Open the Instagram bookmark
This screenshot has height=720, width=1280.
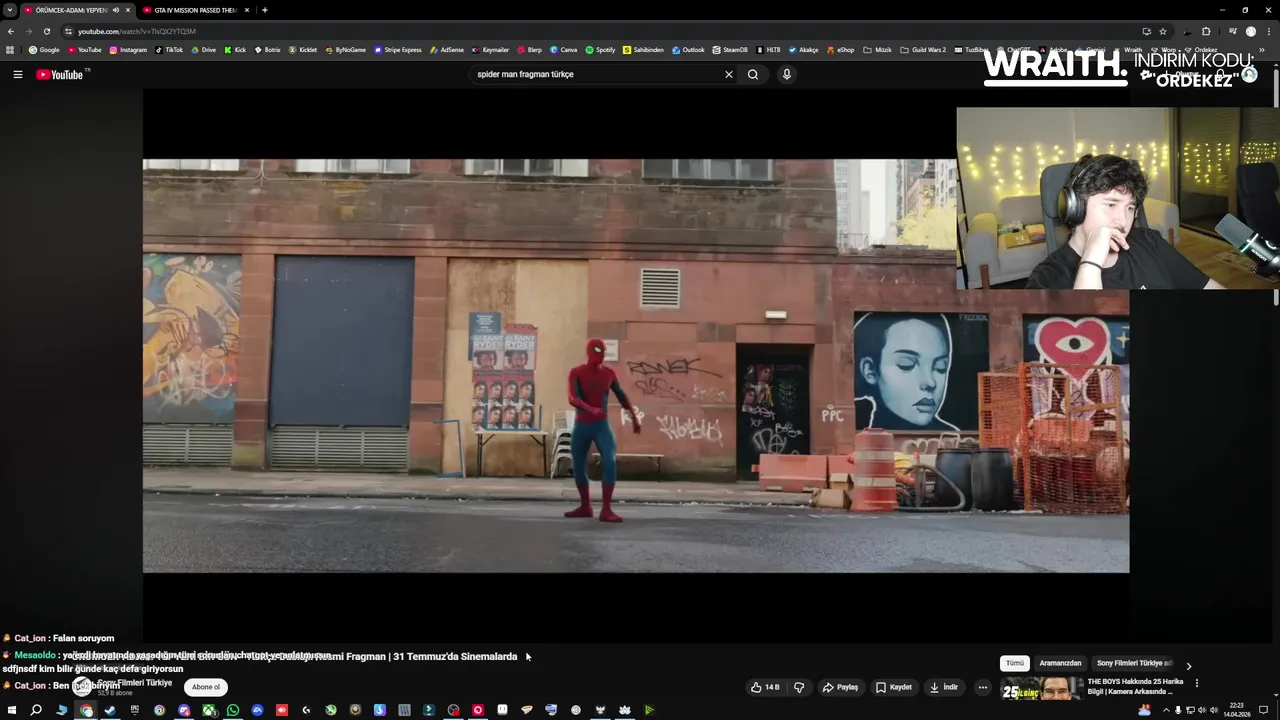click(x=128, y=50)
